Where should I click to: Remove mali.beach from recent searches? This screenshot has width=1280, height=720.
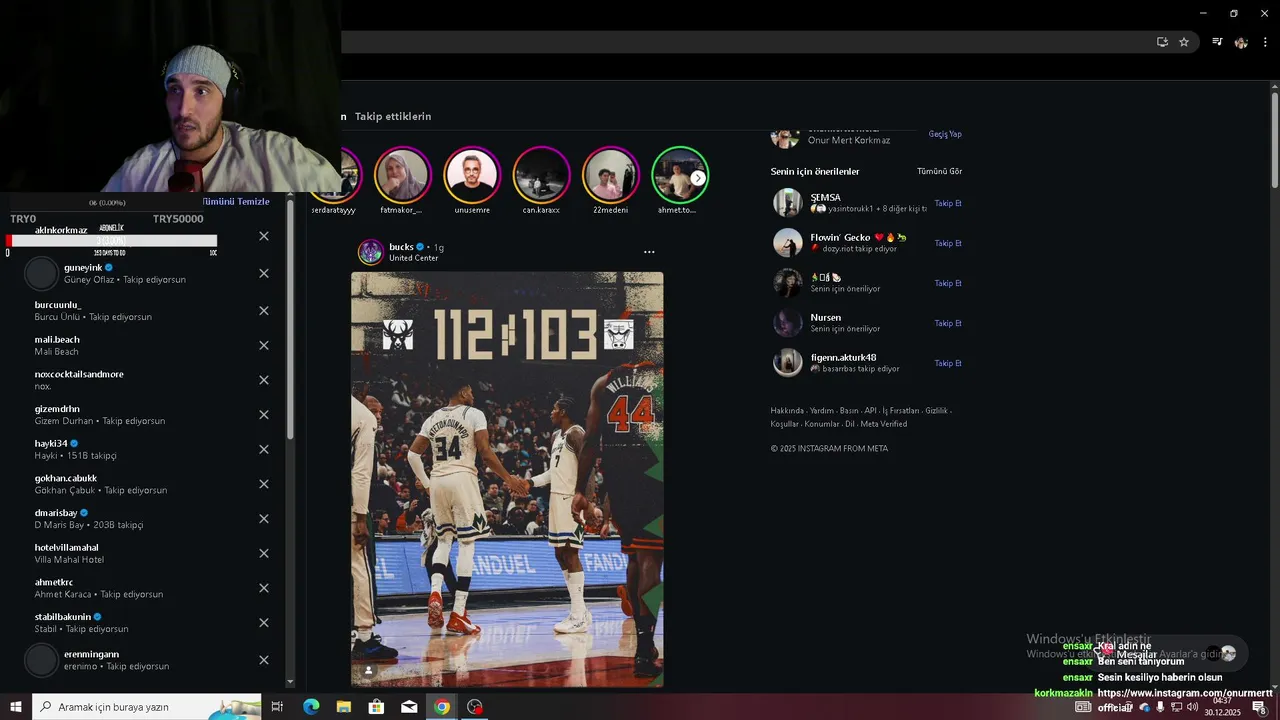264,345
